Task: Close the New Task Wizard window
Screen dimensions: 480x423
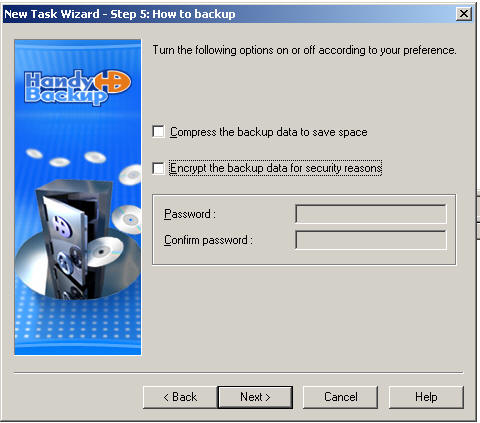Action: click(x=464, y=14)
